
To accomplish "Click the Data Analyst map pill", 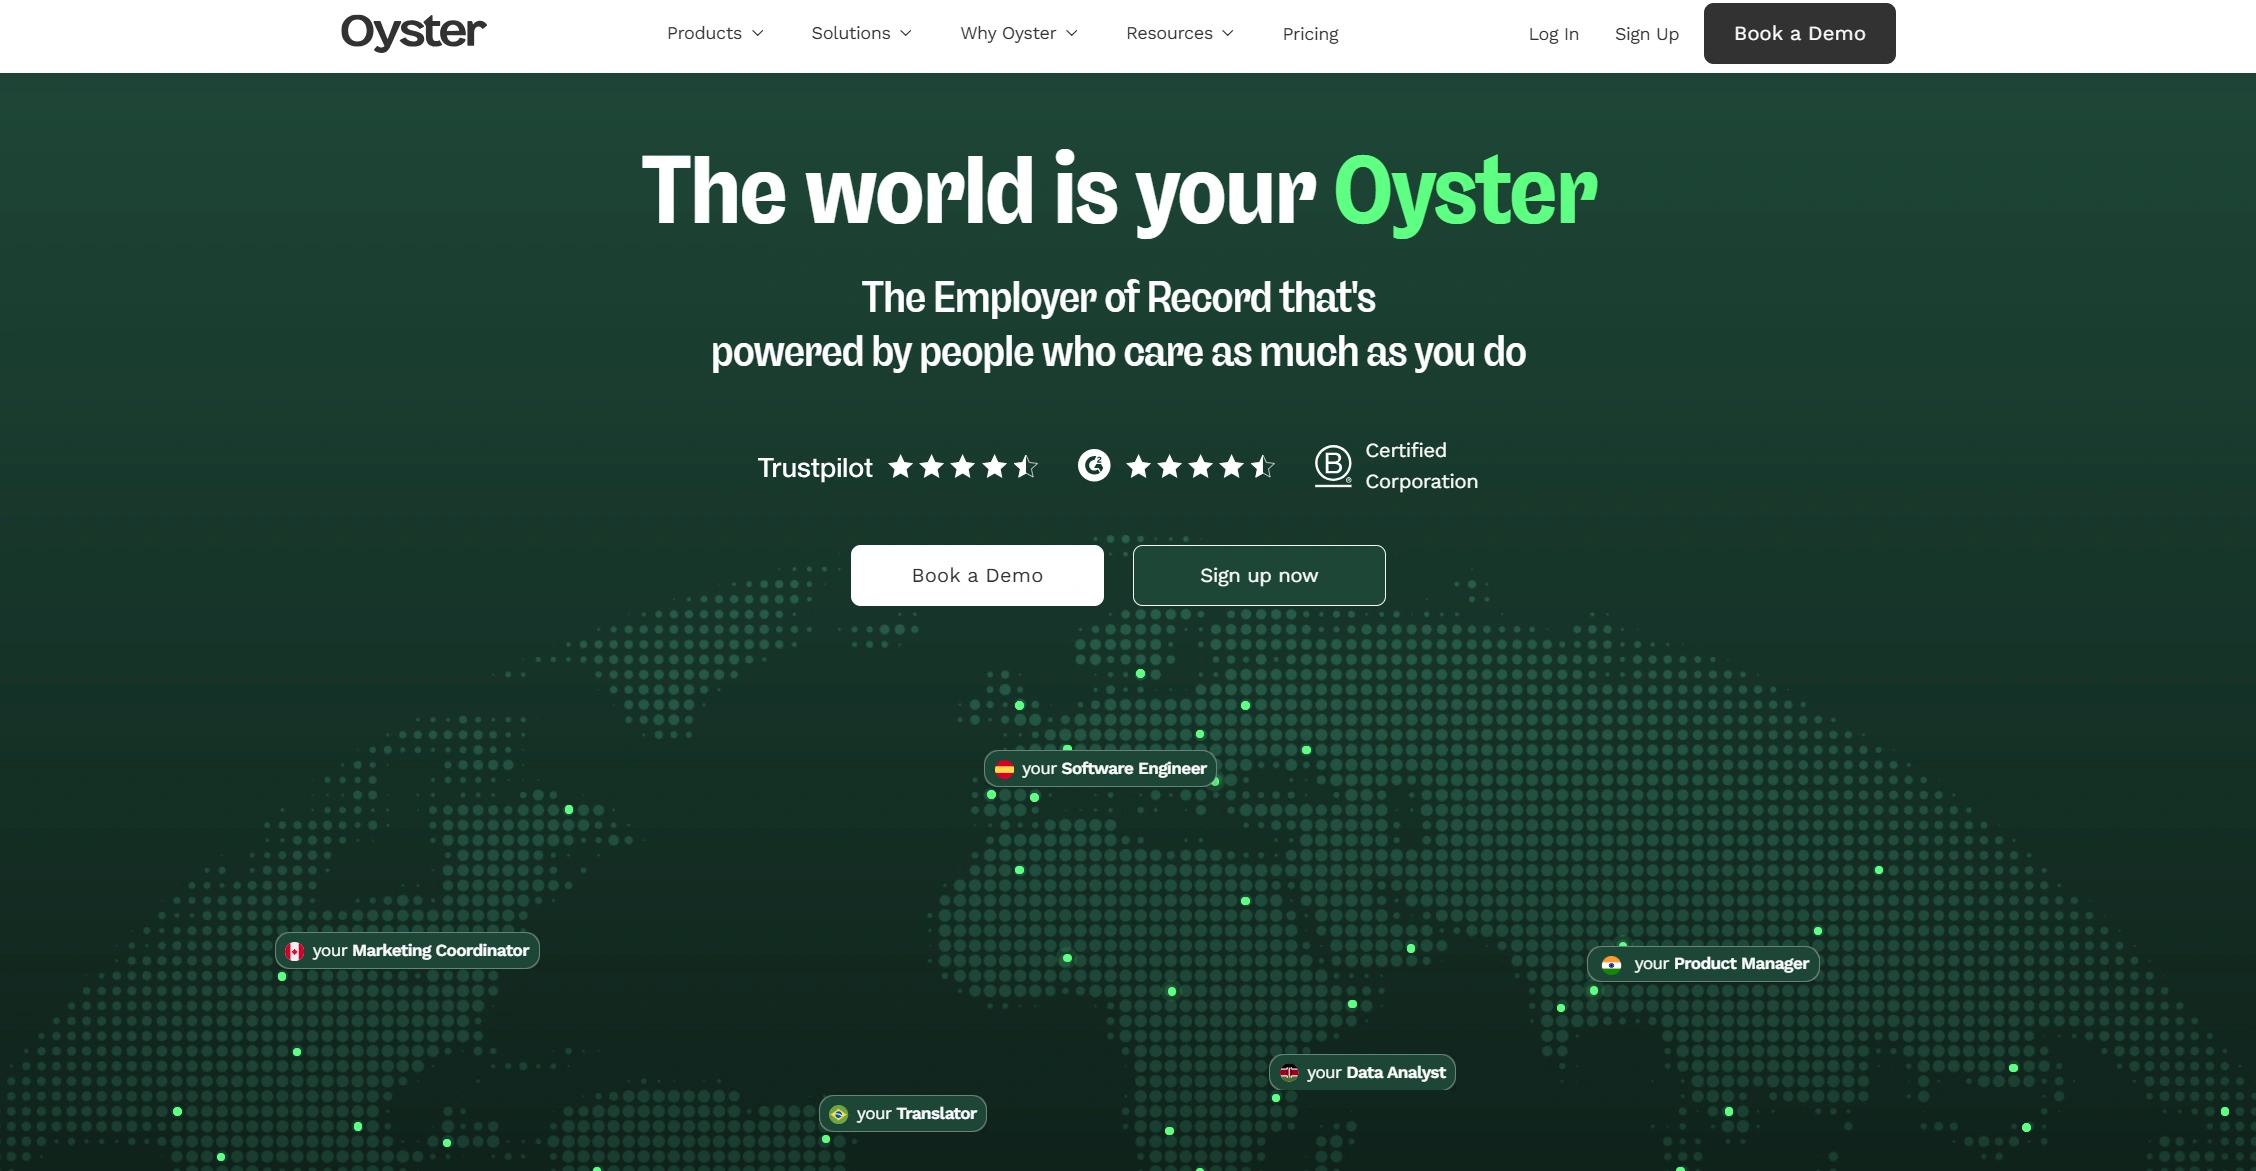I will [x=1361, y=1071].
